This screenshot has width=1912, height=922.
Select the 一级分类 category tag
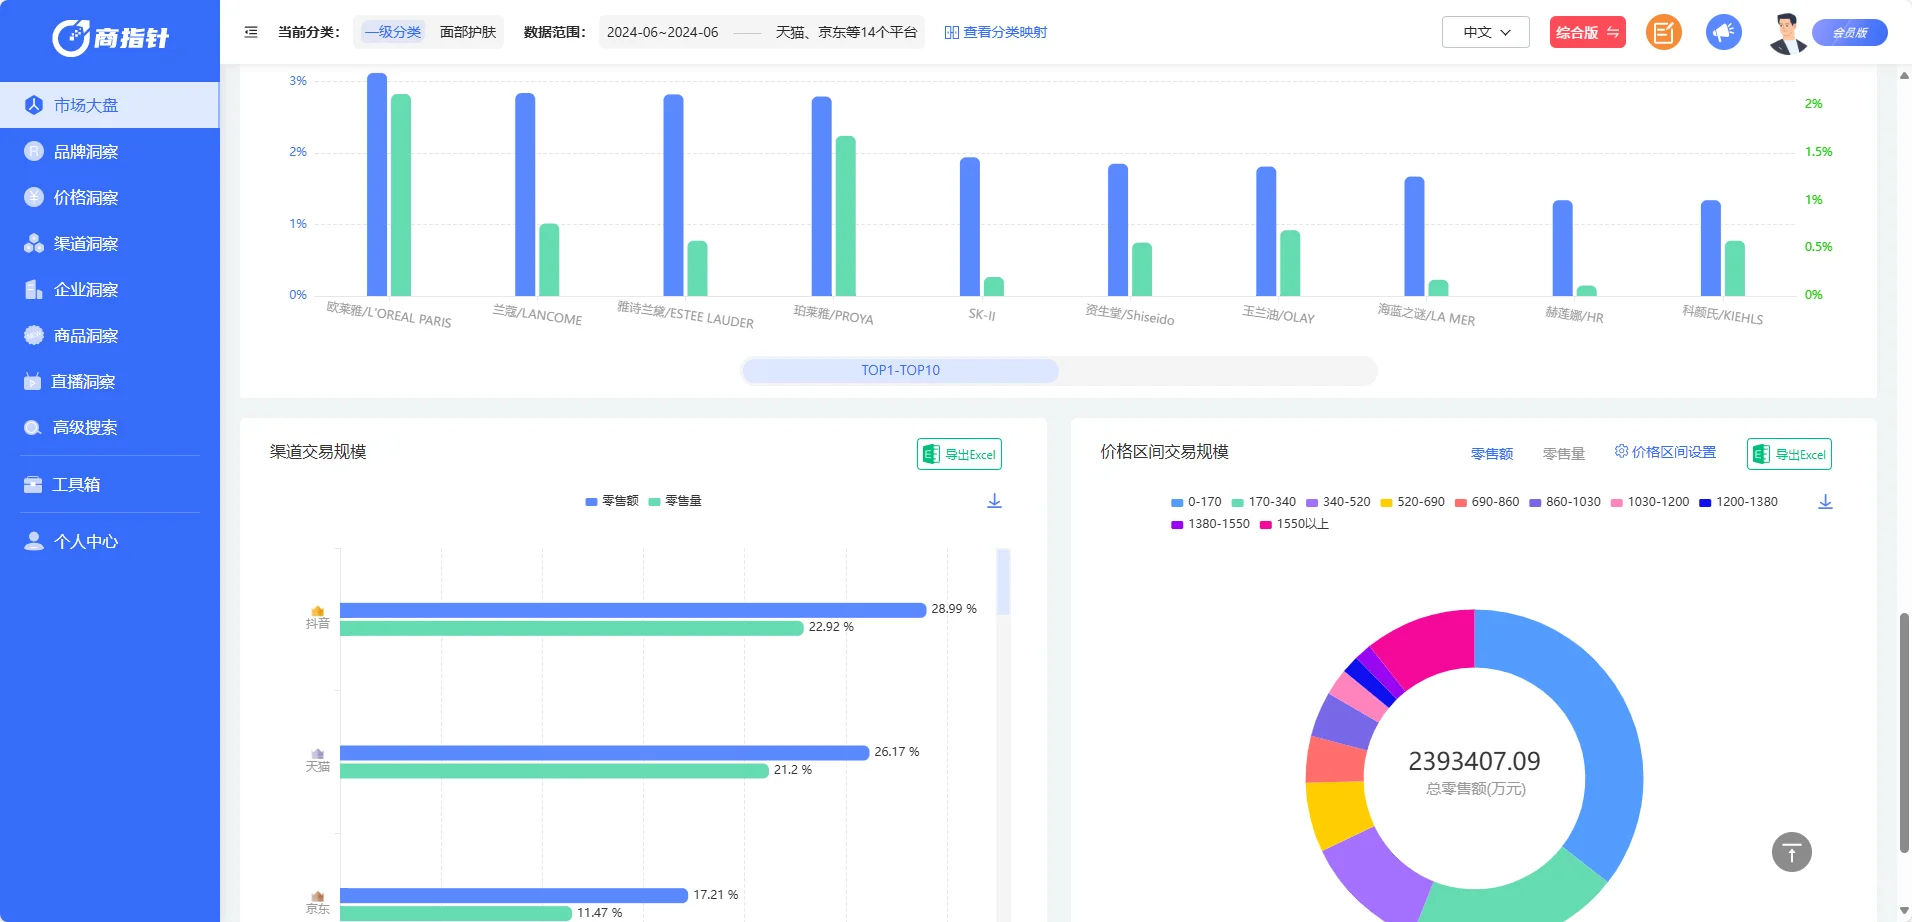coord(393,32)
